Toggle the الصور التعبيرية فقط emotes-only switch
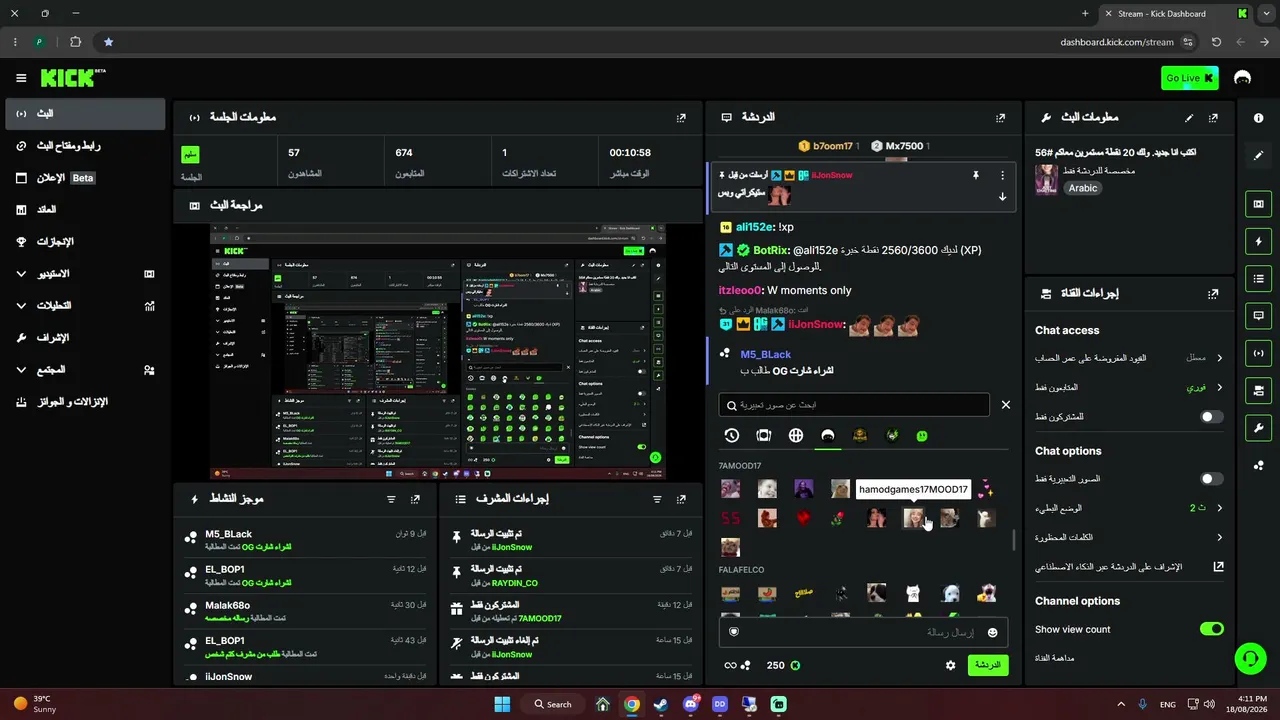The width and height of the screenshot is (1280, 720). tap(1211, 479)
